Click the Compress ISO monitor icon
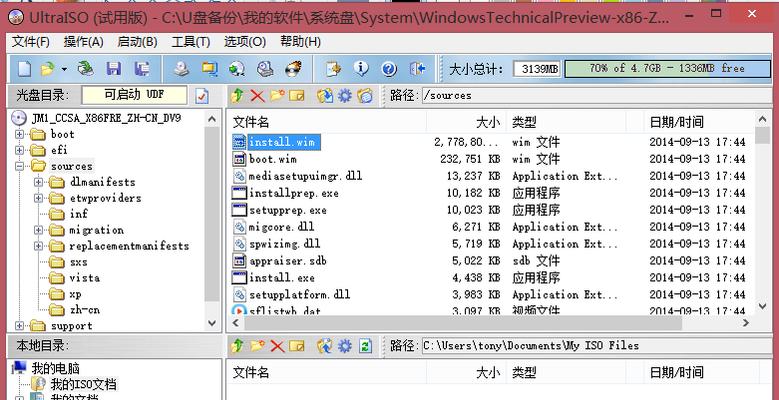Viewport: 779px width, 400px height. (x=210, y=69)
